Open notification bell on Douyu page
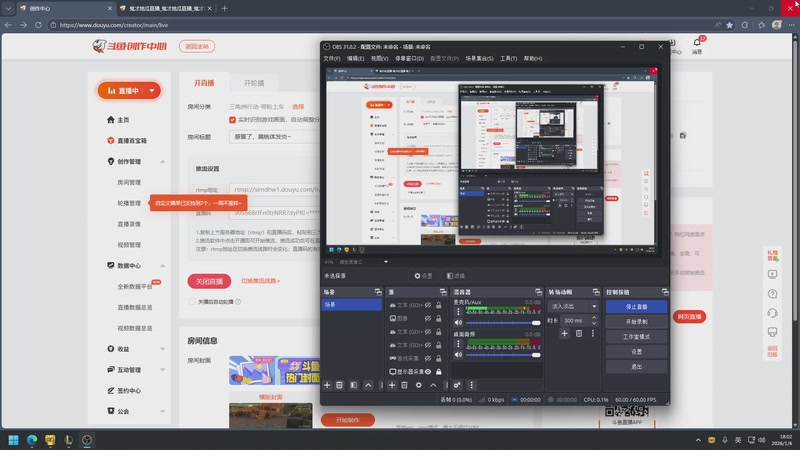Image resolution: width=800 pixels, height=450 pixels. point(697,42)
